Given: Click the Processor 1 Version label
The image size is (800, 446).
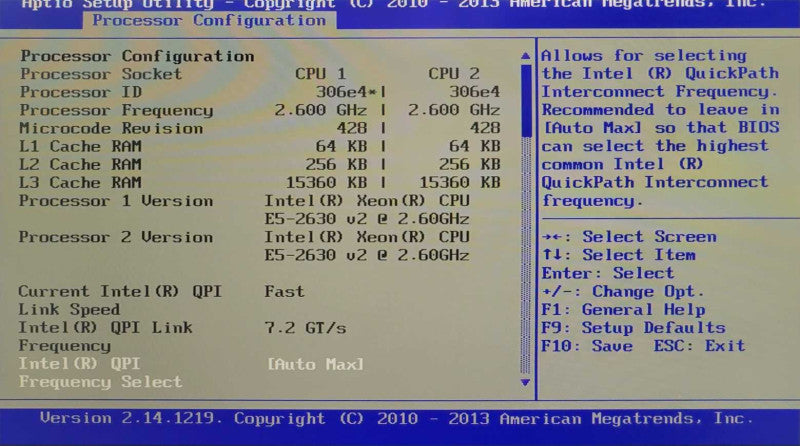Looking at the screenshot, I should 116,201.
